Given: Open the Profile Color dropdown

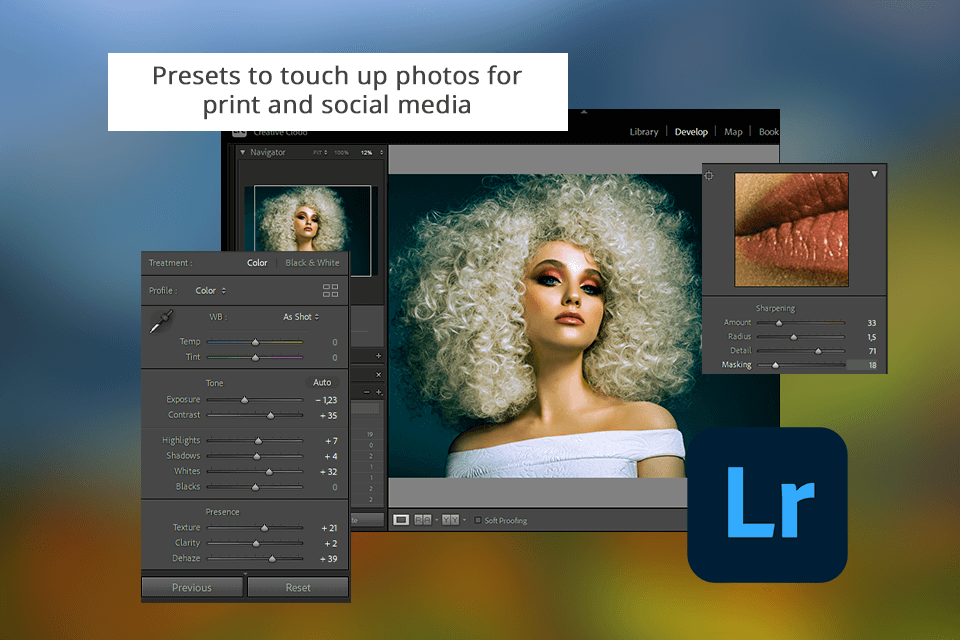Looking at the screenshot, I should pyautogui.click(x=211, y=291).
